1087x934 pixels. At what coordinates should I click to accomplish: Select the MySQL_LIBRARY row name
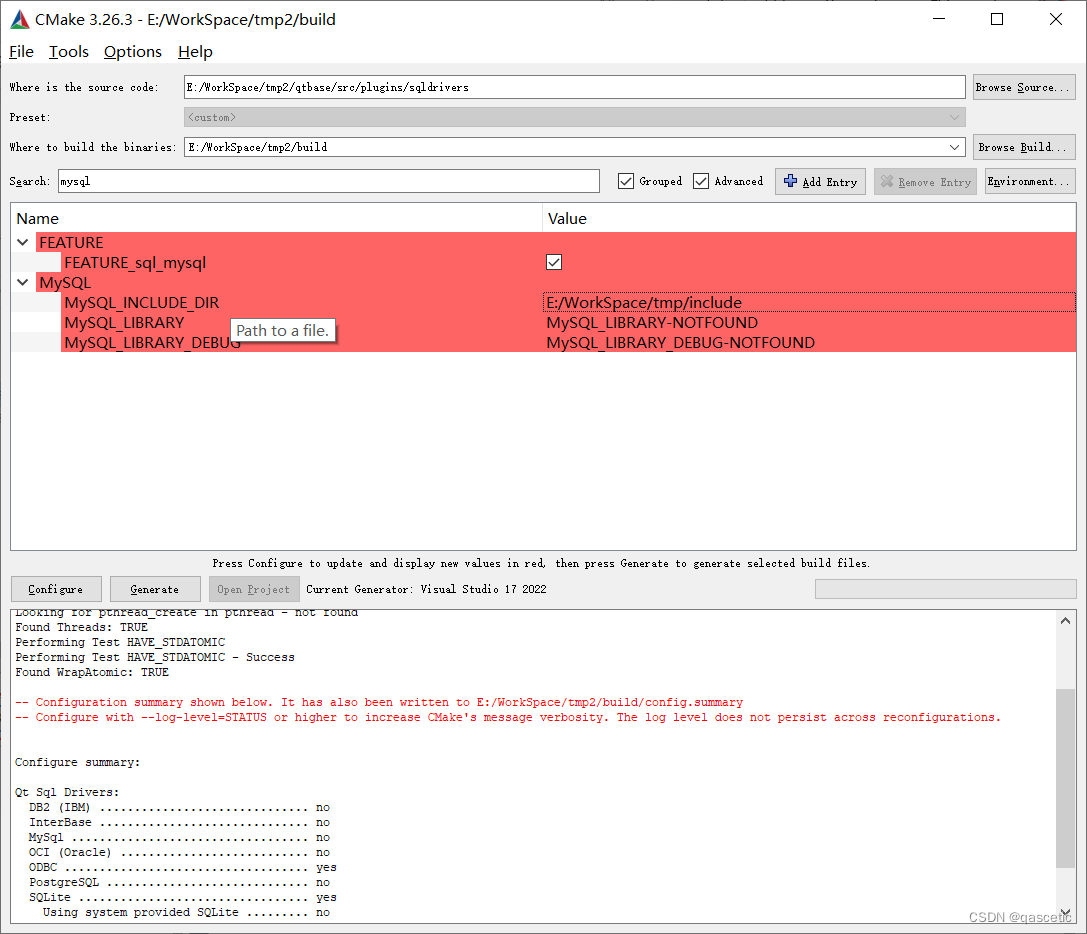click(124, 322)
